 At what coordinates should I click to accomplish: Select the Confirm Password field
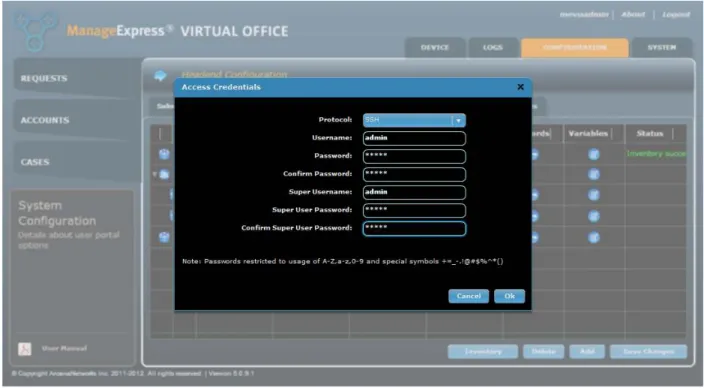414,174
